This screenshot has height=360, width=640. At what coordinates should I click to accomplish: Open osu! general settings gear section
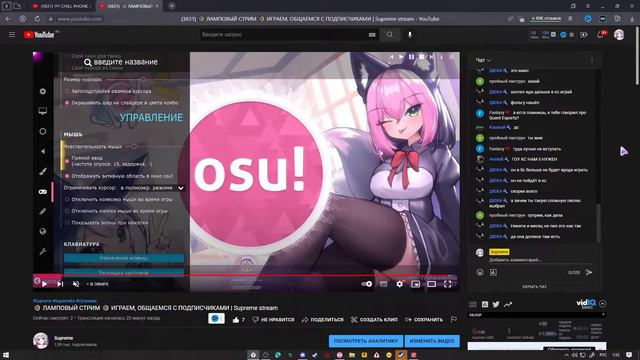point(42,91)
